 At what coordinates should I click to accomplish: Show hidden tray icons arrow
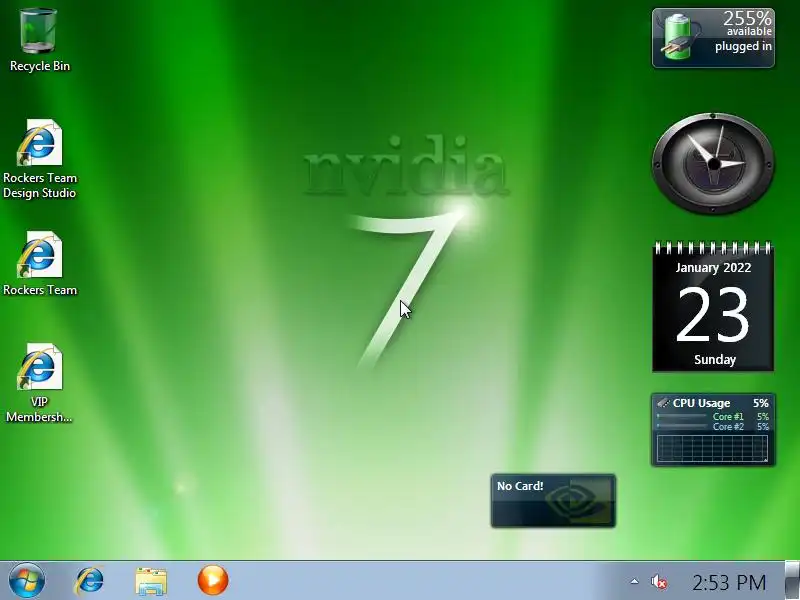[x=634, y=581]
